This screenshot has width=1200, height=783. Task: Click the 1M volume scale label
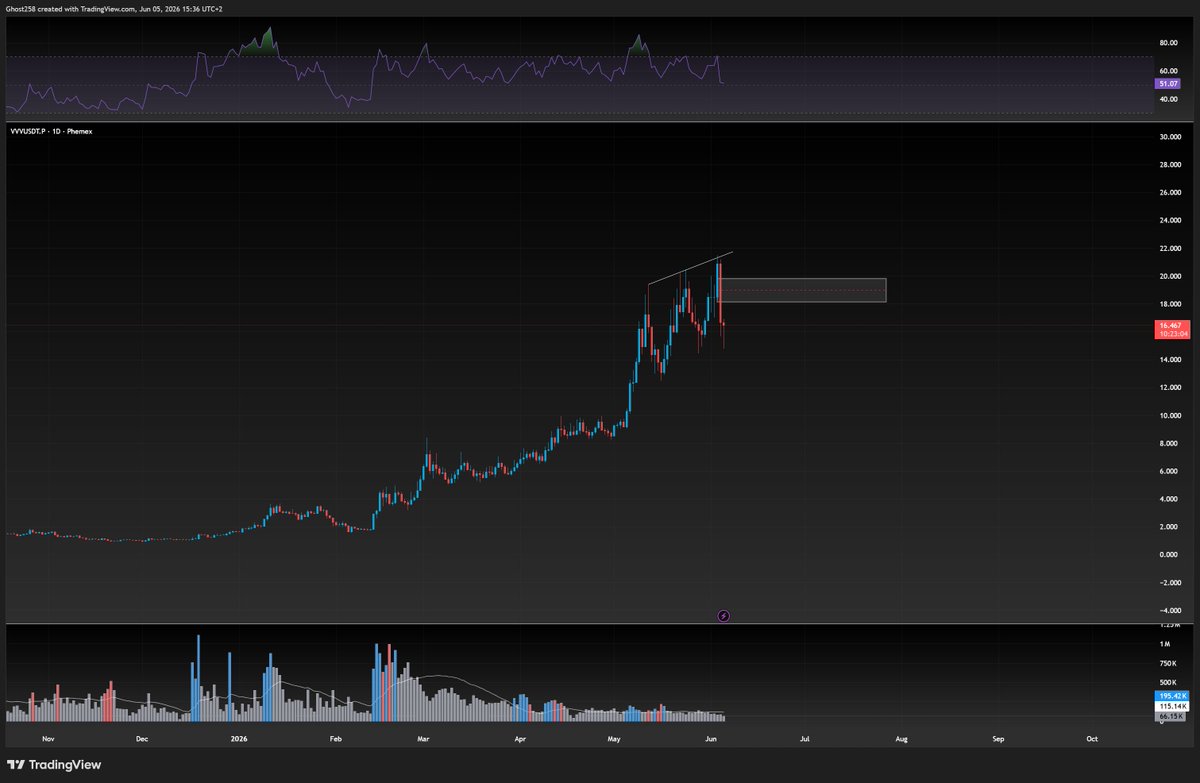click(1164, 644)
